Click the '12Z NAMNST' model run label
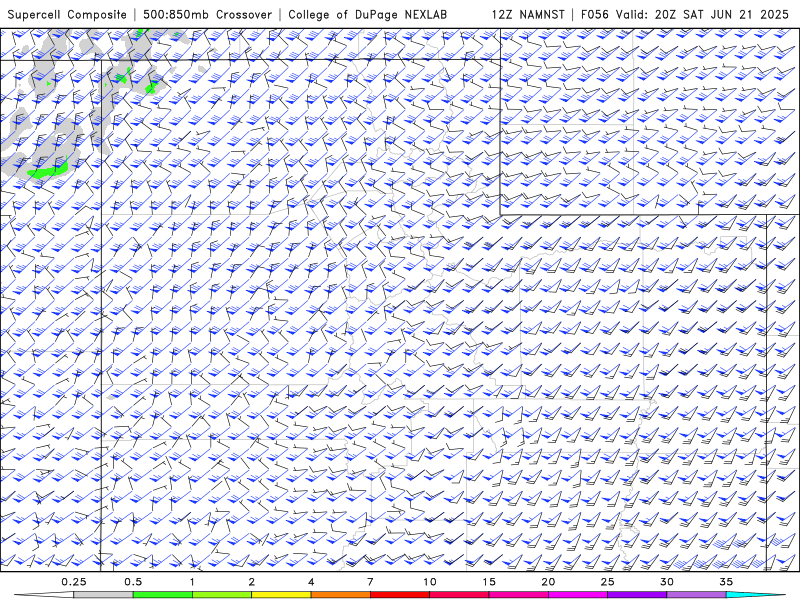 click(528, 14)
